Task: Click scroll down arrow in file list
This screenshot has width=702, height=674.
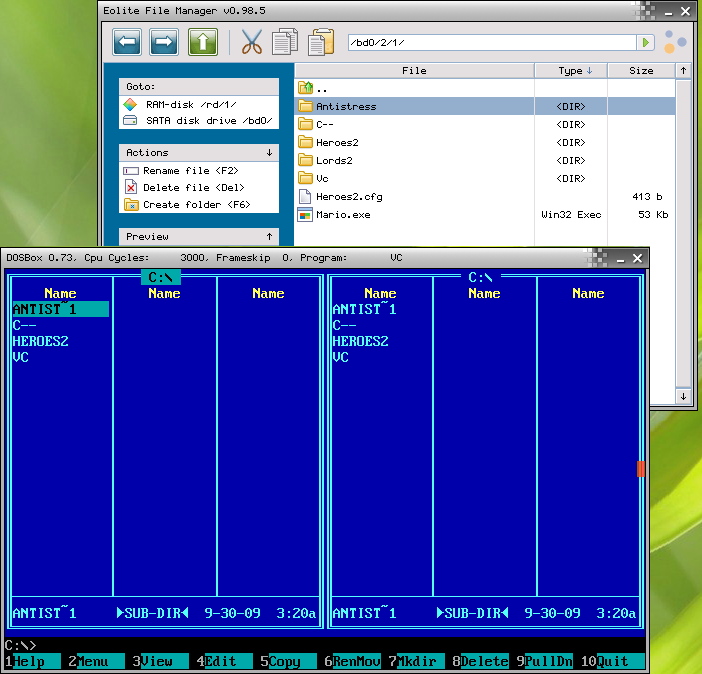Action: [x=684, y=397]
